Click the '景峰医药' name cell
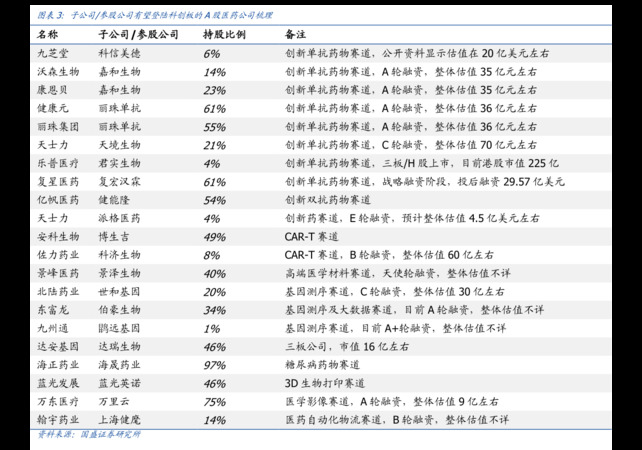 (x=58, y=273)
